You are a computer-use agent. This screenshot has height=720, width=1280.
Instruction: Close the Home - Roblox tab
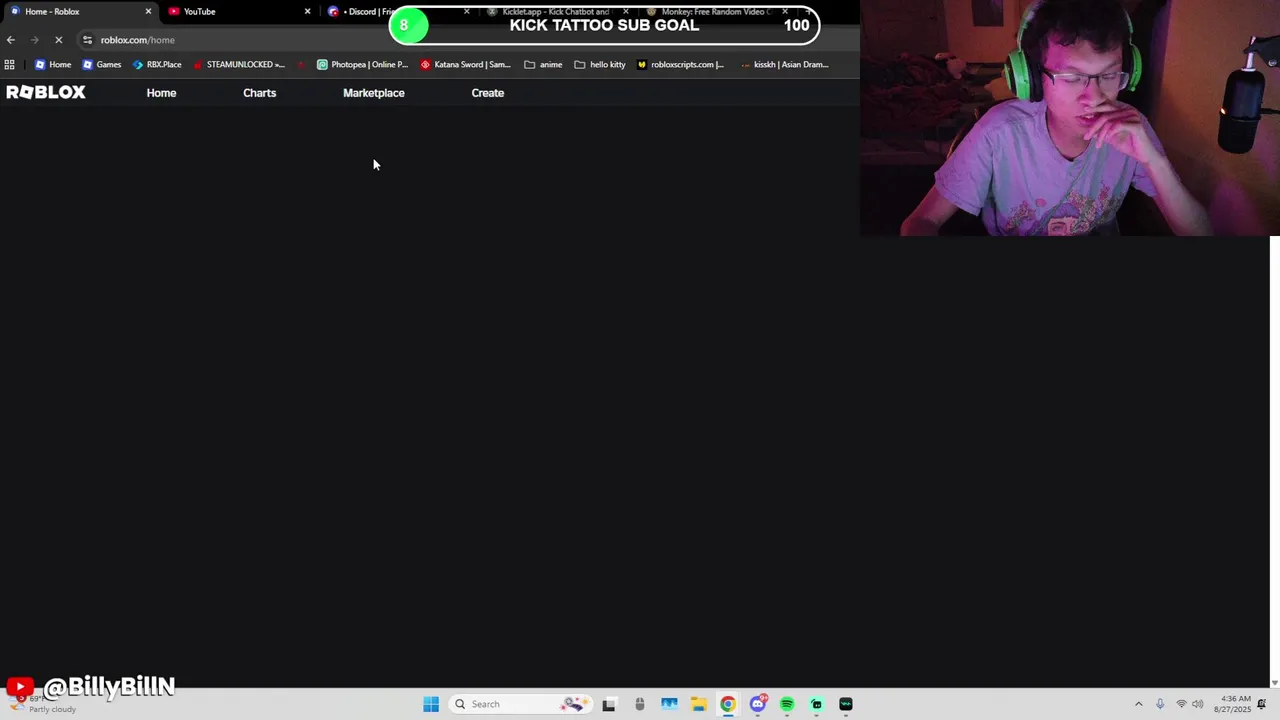(148, 11)
